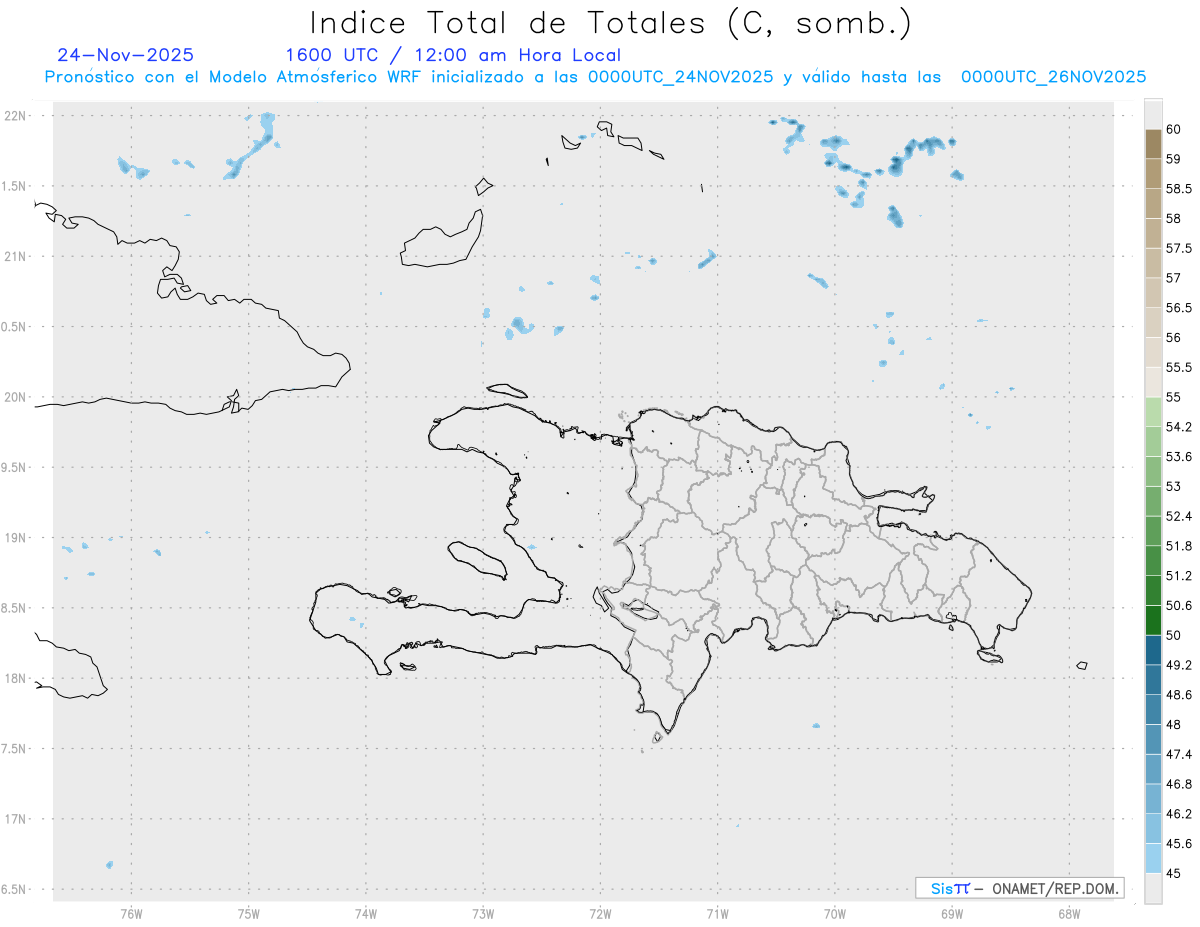Viewport: 1200px width, 927px height.
Task: Click the colorbar label '56.5'
Action: click(1179, 308)
